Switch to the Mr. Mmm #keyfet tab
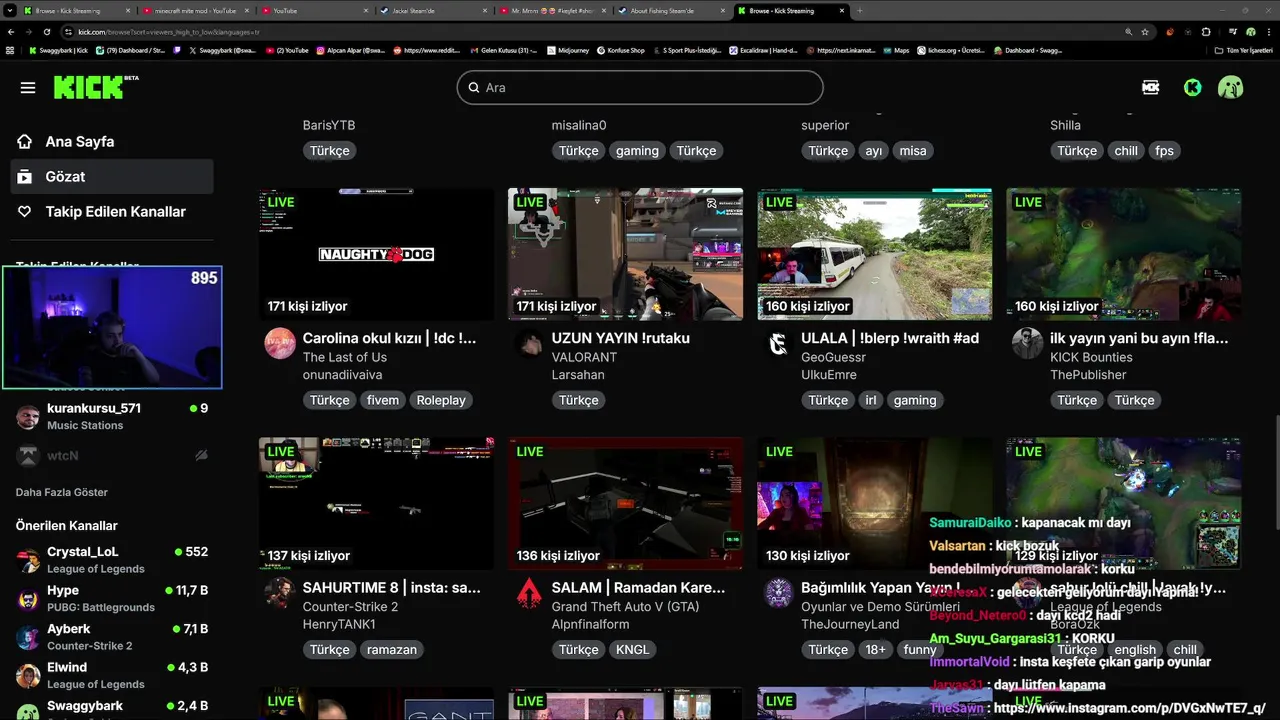 pos(551,10)
